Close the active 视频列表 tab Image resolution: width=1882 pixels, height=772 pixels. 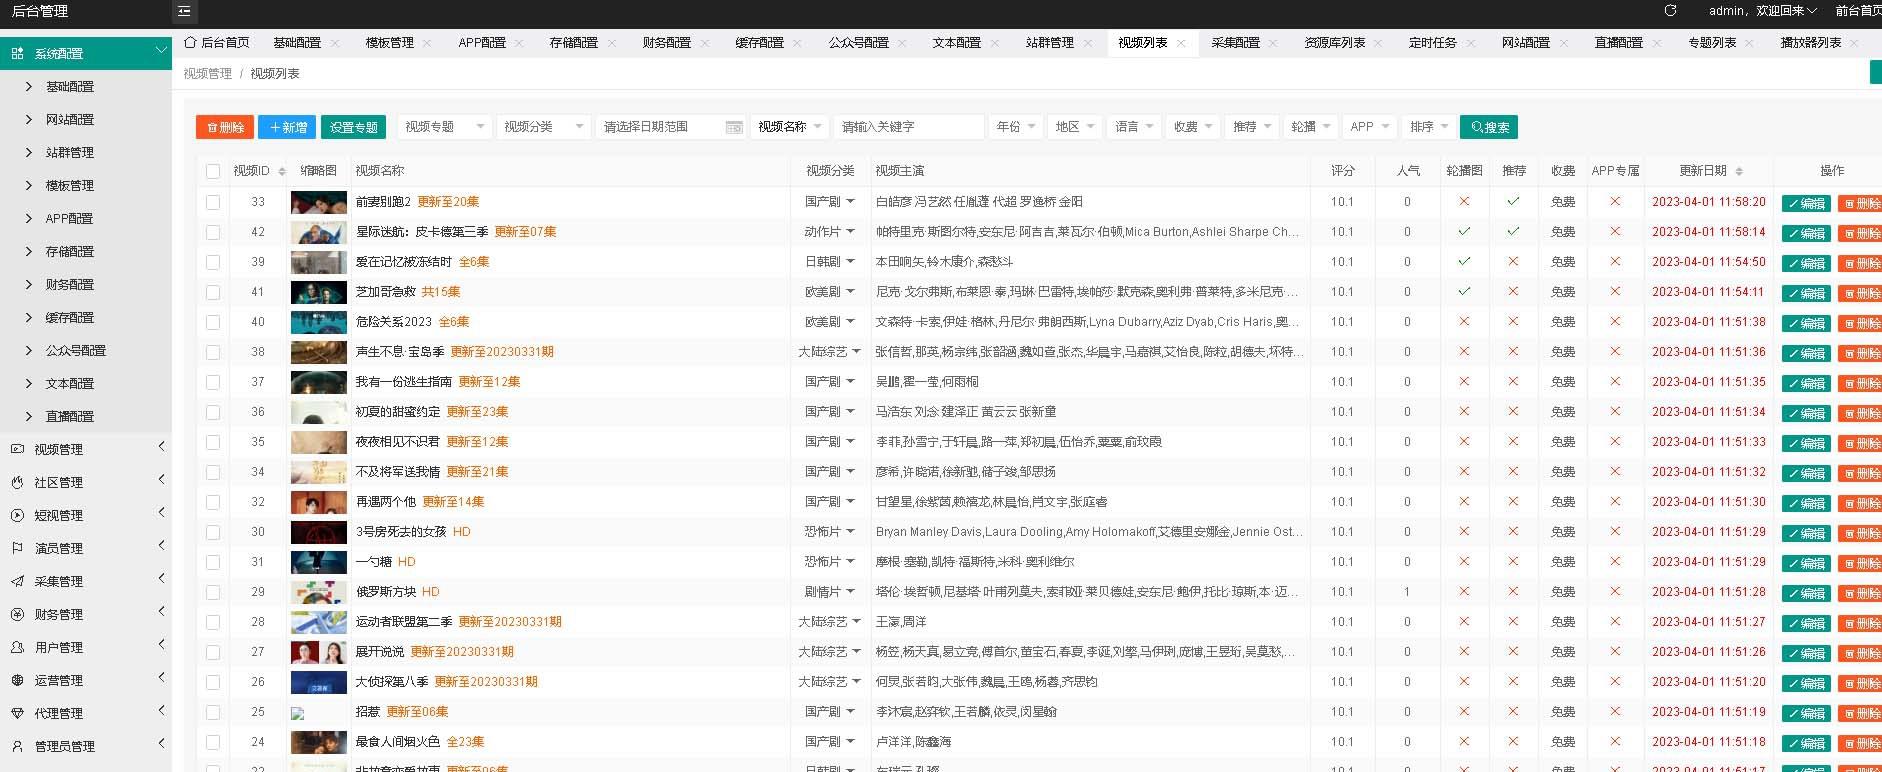[1181, 43]
